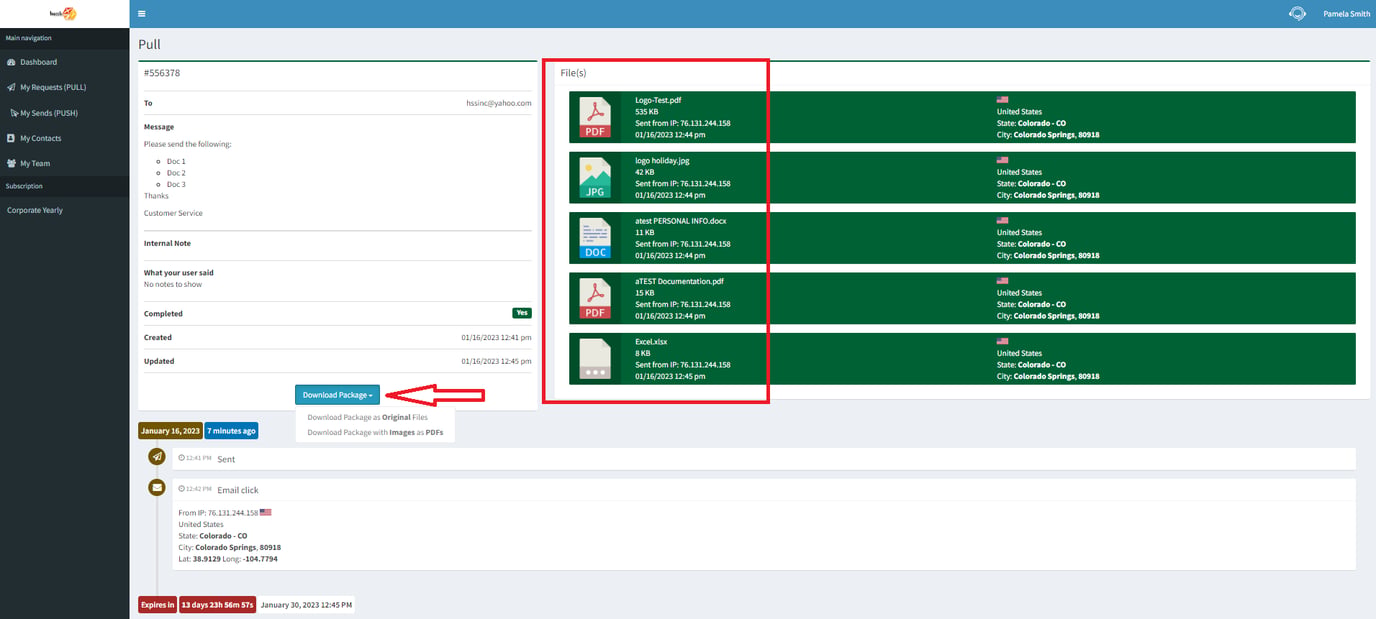1376x619 pixels.
Task: Click the US flag in the Excel.xlsx row
Action: 1003,341
